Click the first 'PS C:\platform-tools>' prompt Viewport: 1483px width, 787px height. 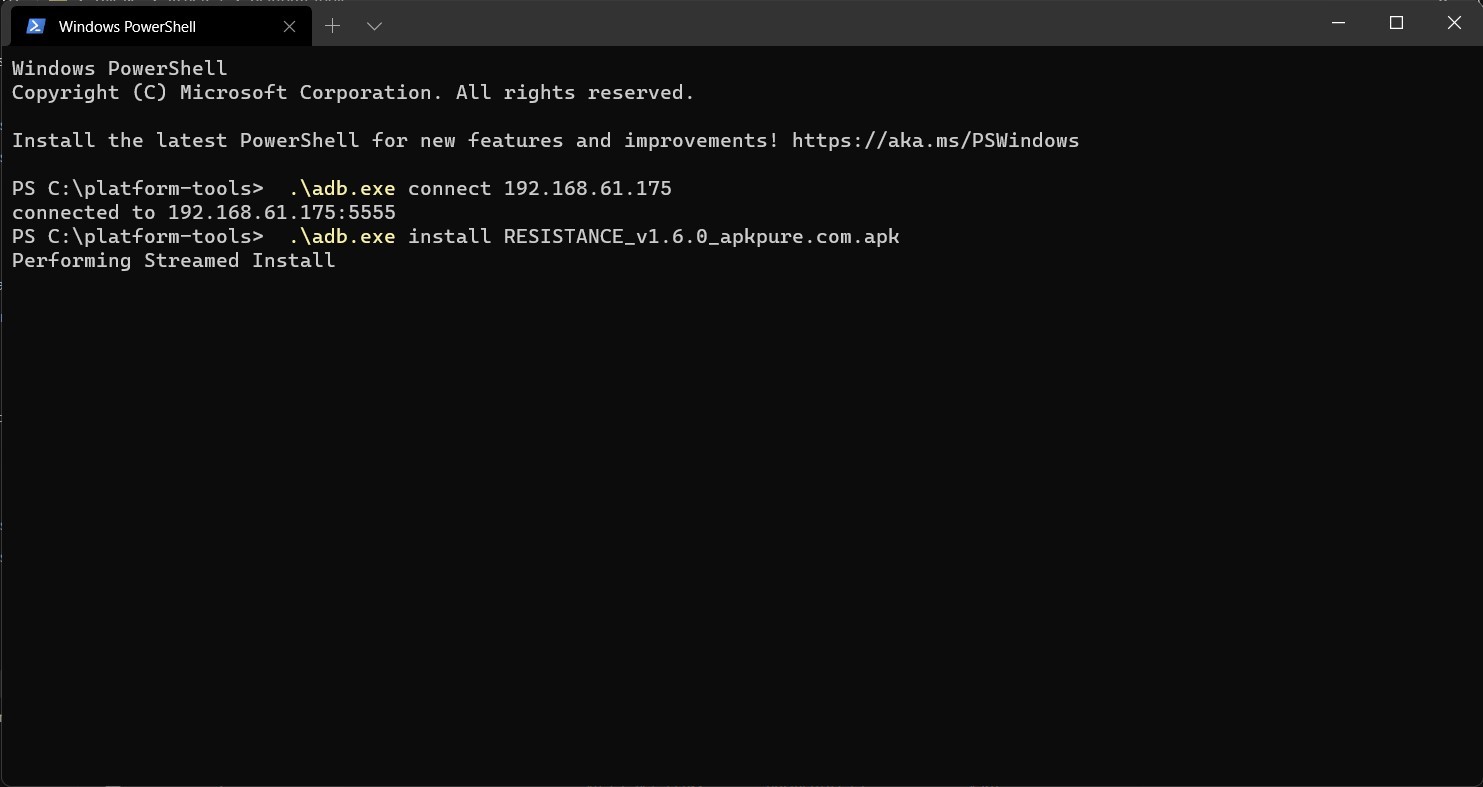(x=137, y=189)
